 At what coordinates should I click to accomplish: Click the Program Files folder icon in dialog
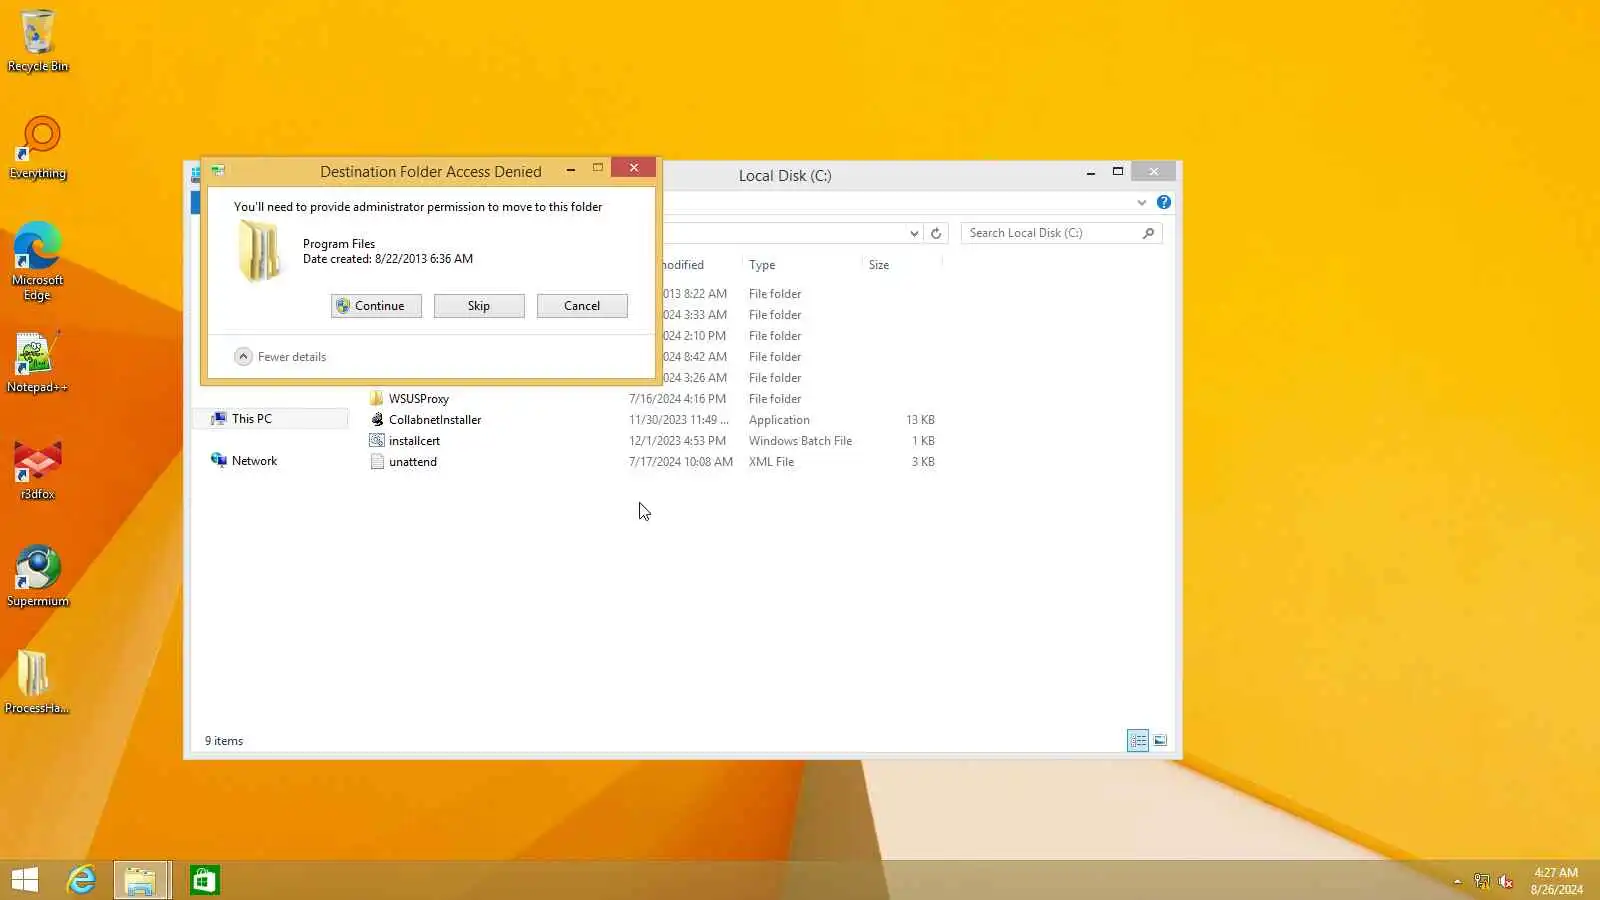click(x=260, y=251)
